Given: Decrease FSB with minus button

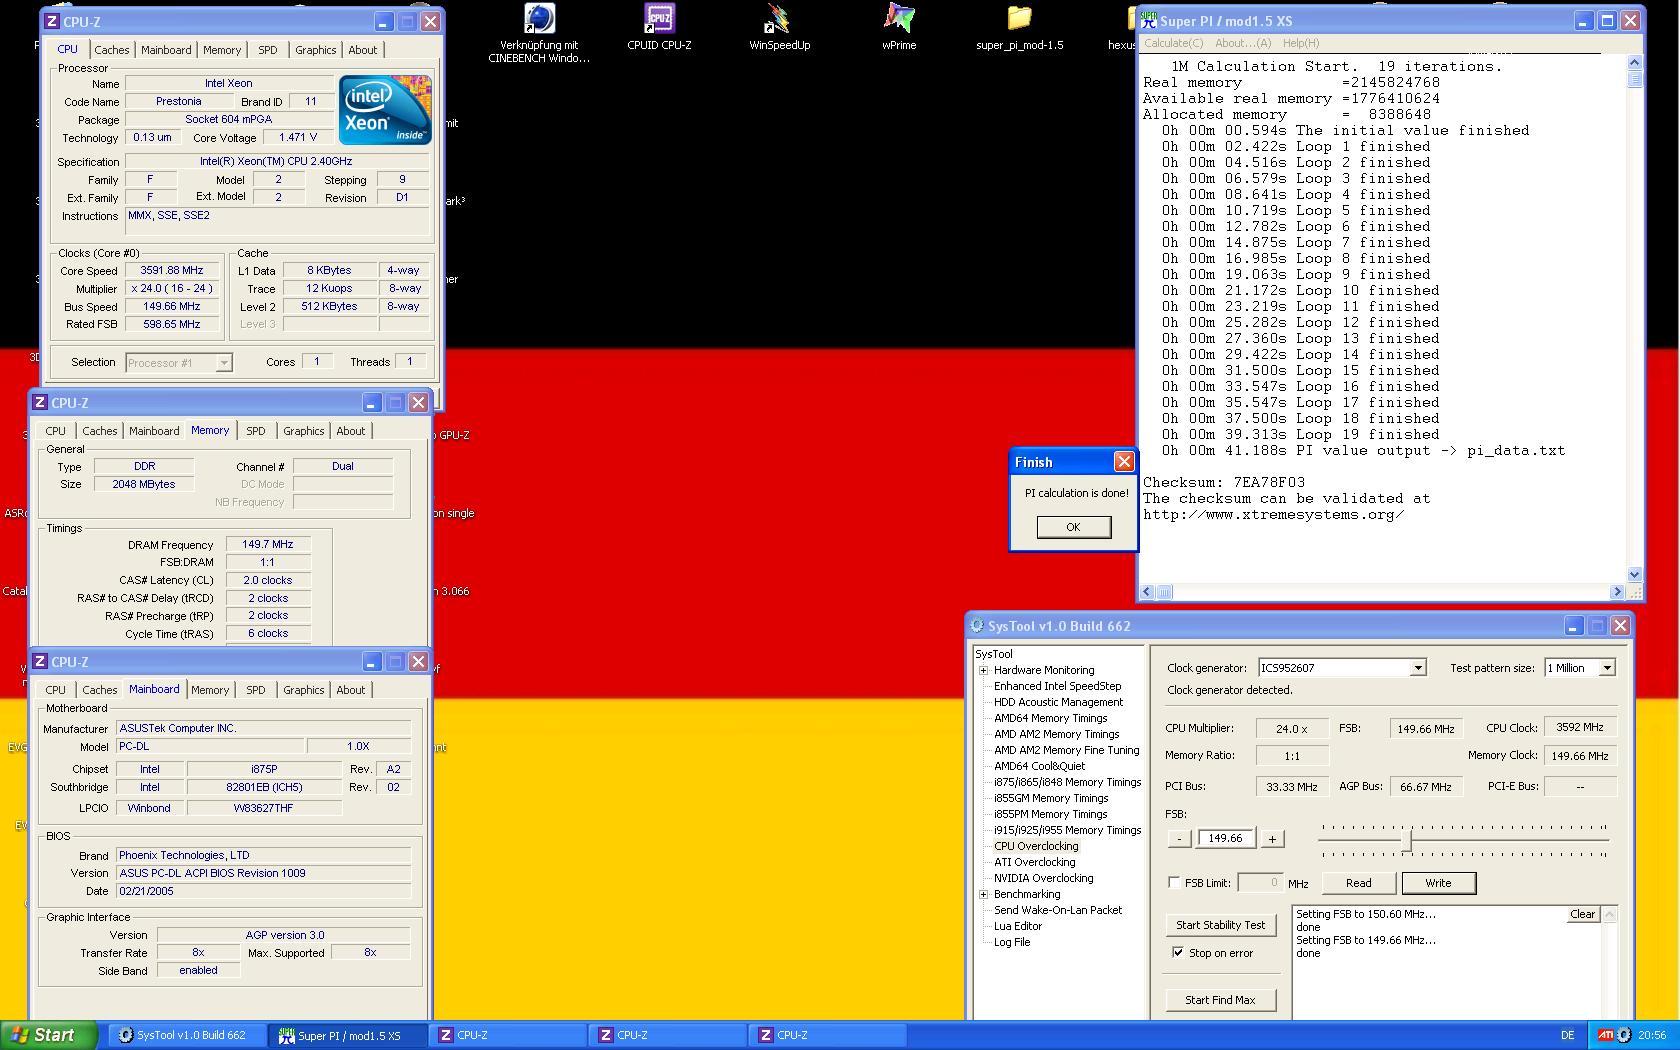Looking at the screenshot, I should 1179,838.
